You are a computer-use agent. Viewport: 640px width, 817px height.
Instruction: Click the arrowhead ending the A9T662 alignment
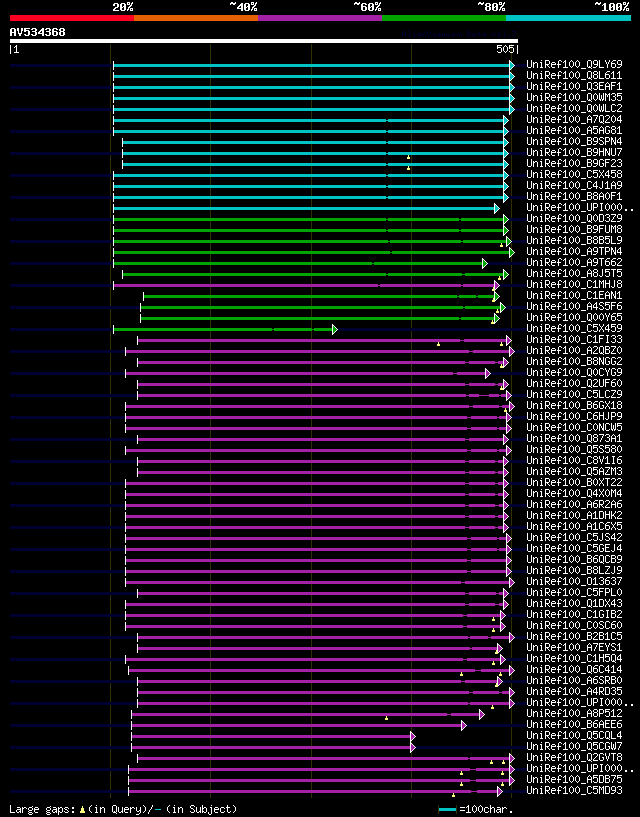coord(485,264)
